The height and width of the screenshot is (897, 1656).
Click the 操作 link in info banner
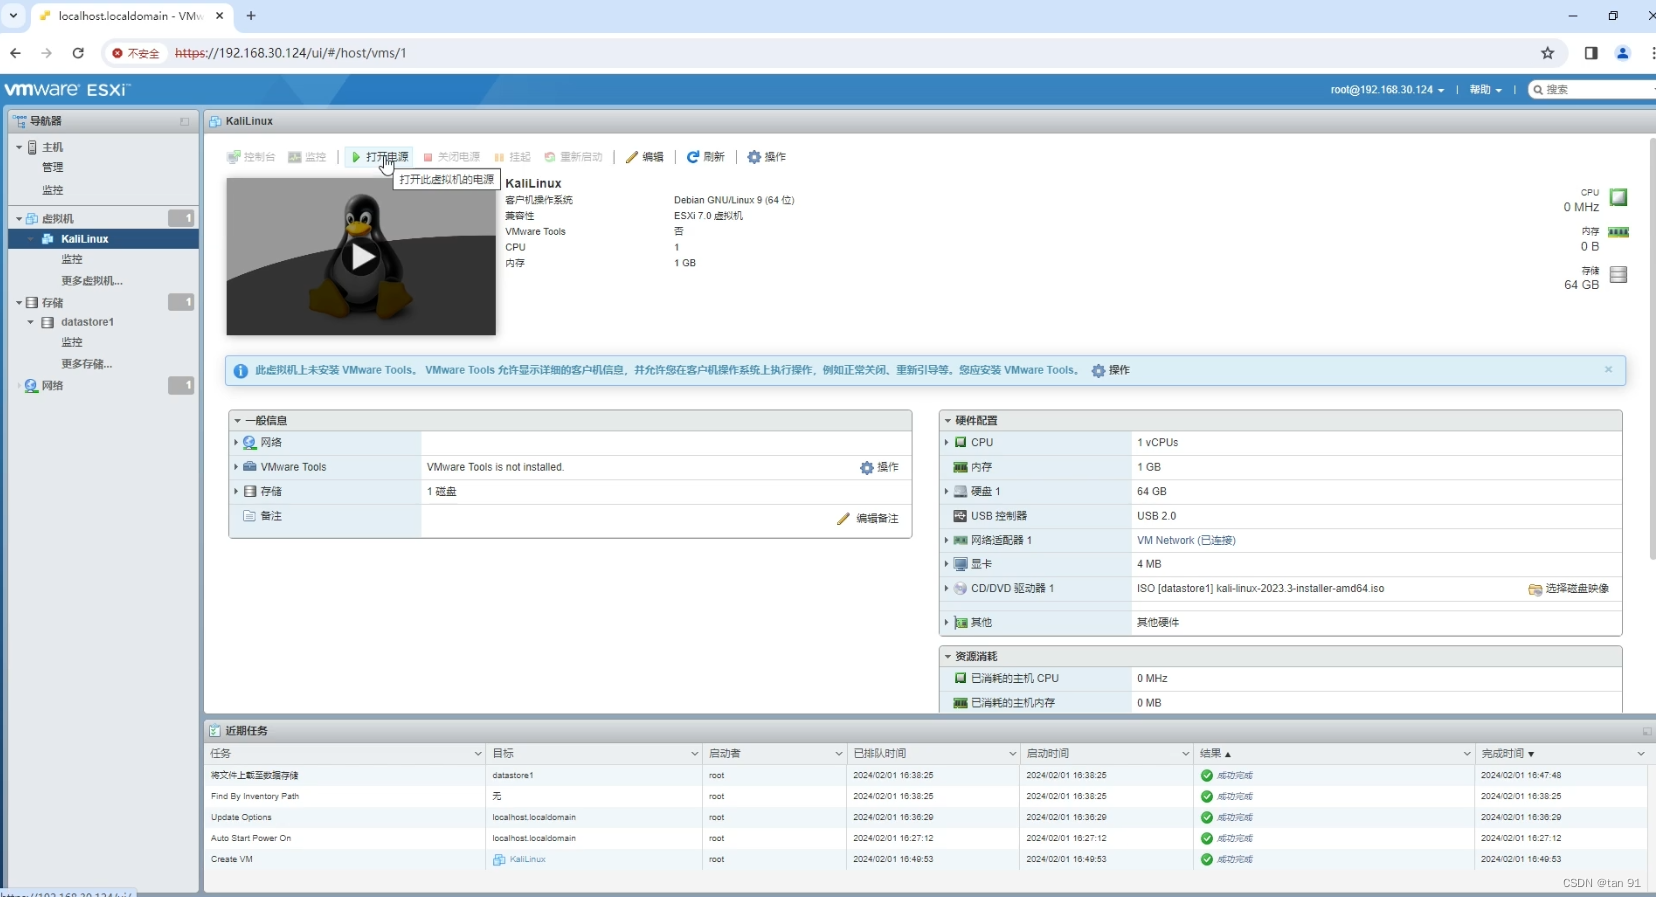click(x=1110, y=370)
